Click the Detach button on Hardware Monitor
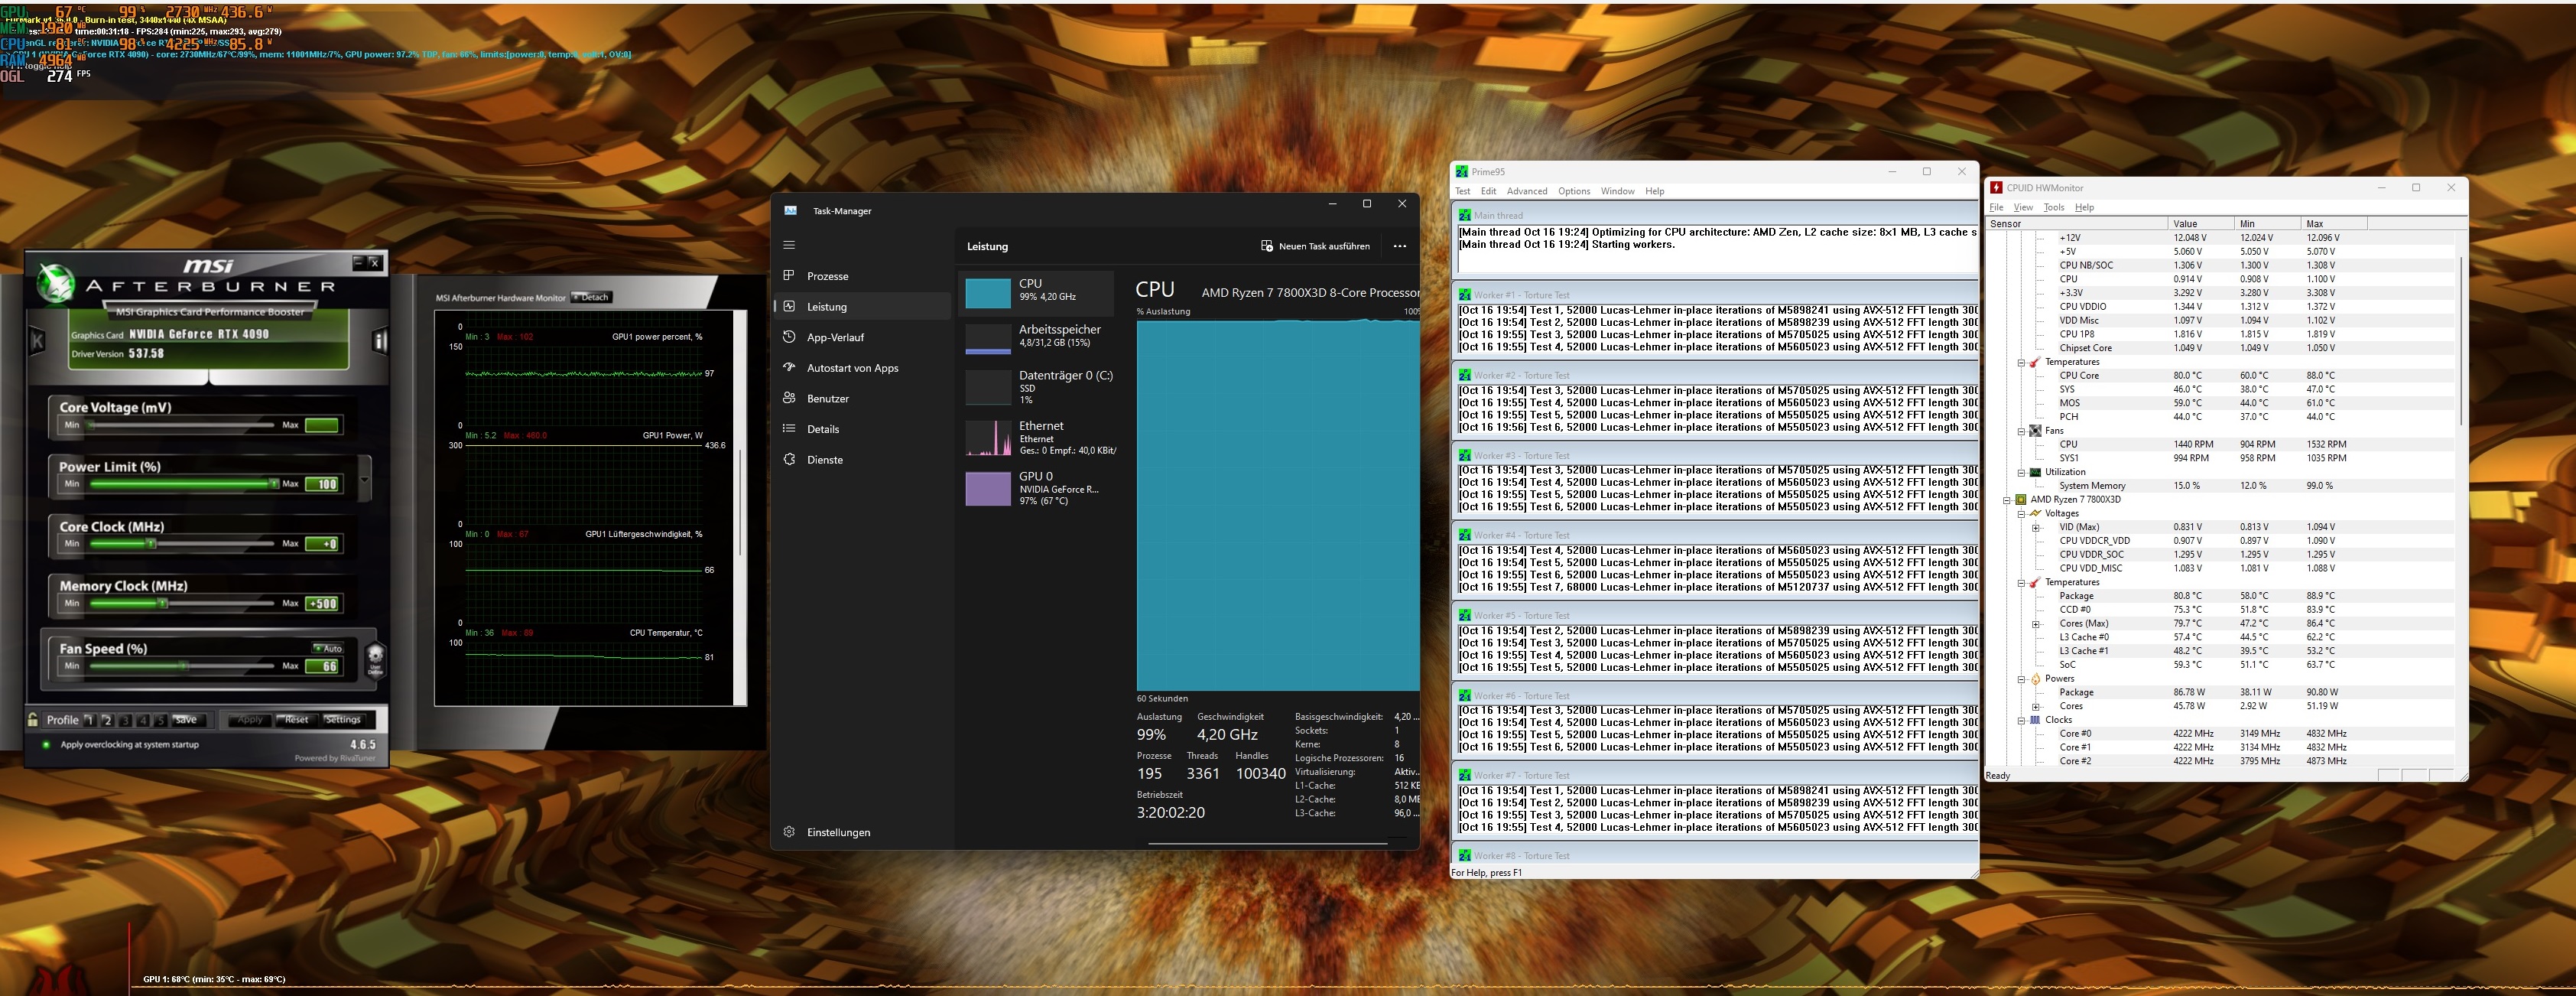The width and height of the screenshot is (2576, 996). [590, 297]
